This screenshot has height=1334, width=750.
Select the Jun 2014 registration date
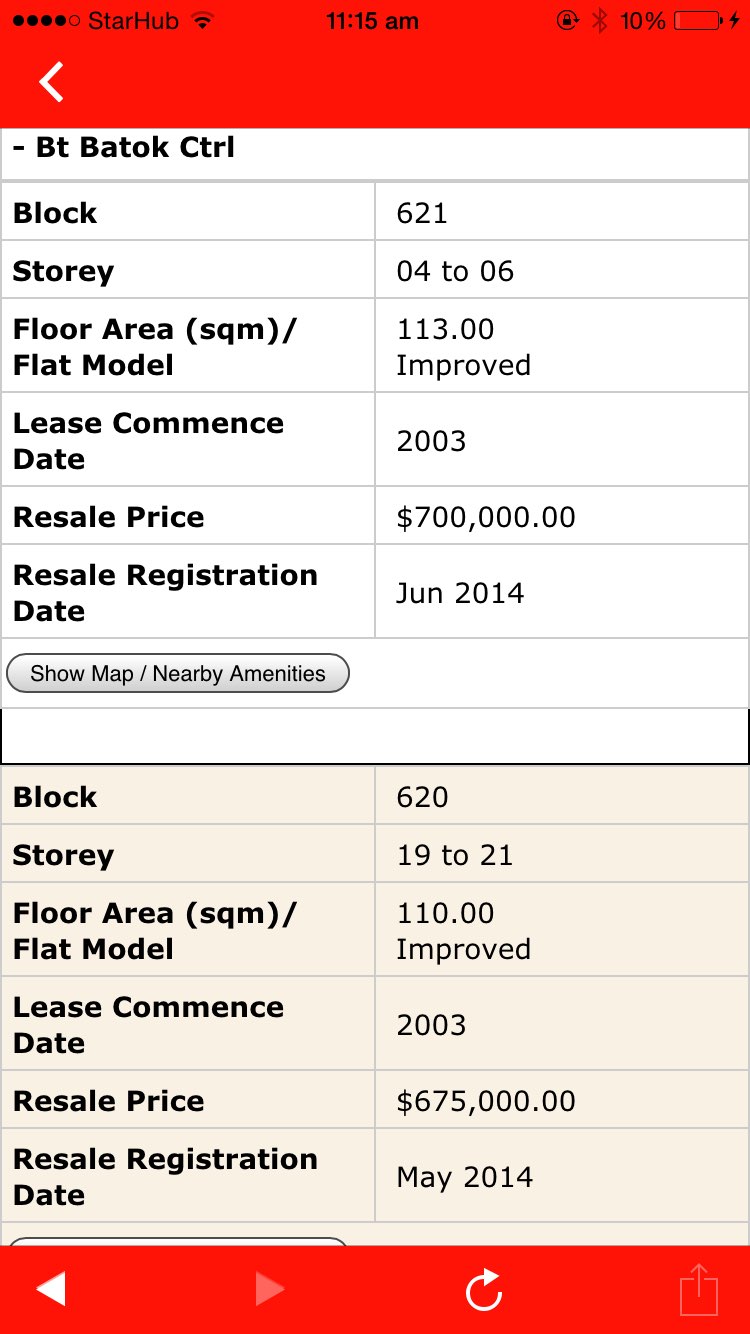[x=460, y=593]
